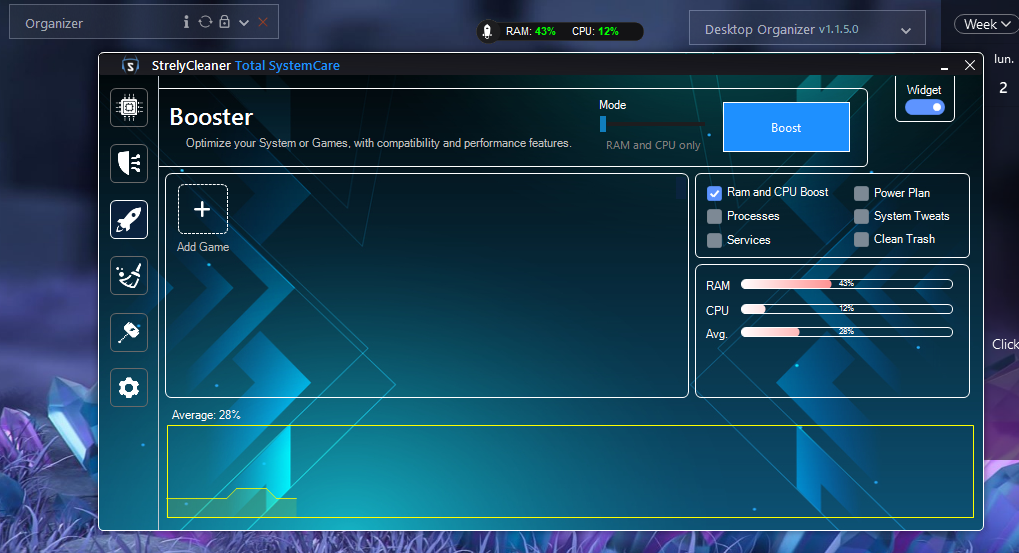The width and height of the screenshot is (1019, 553).
Task: Click the Add Game label
Action: click(x=203, y=247)
